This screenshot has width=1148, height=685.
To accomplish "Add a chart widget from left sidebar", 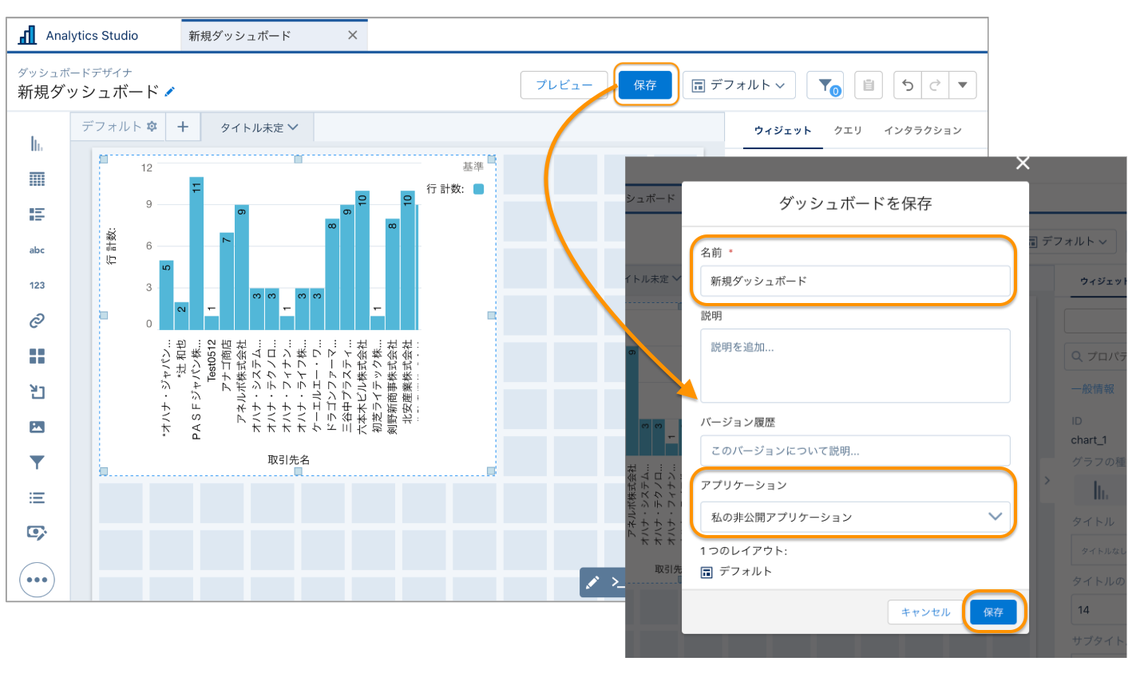I will 37,143.
